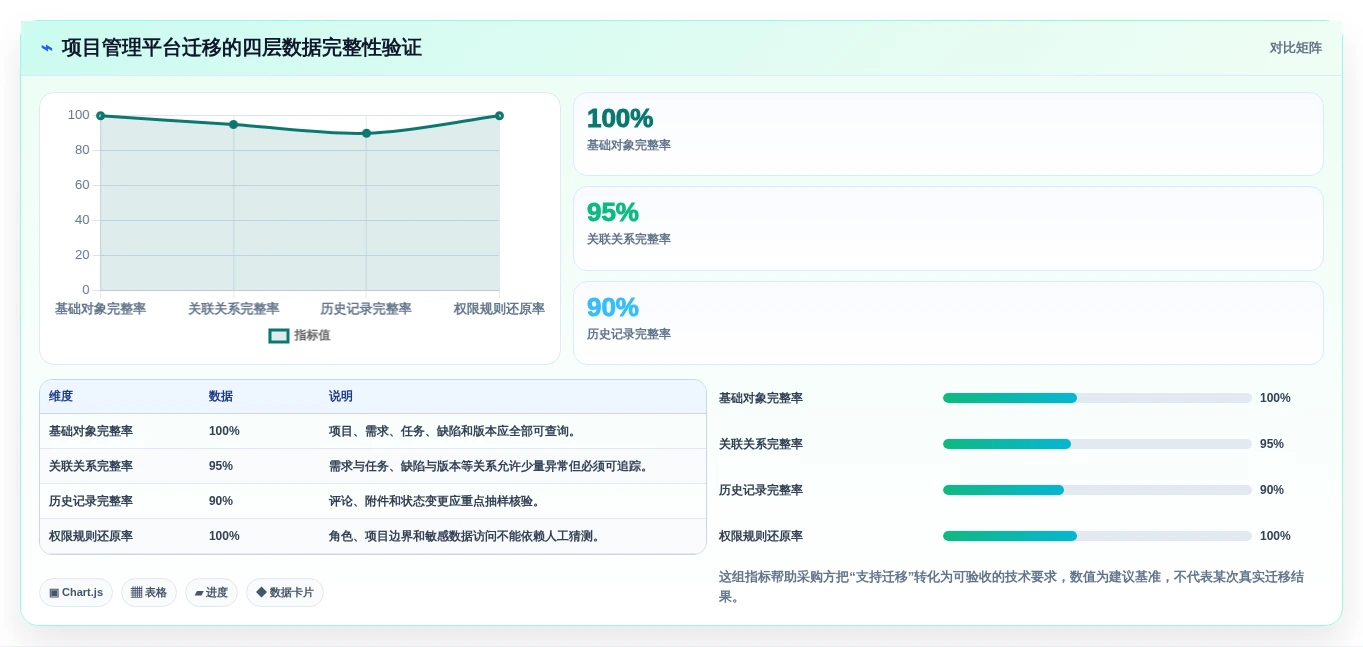Click the 95% 关联关系完整率 stat card
Viewport: 1363px width, 647px height.
[948, 228]
